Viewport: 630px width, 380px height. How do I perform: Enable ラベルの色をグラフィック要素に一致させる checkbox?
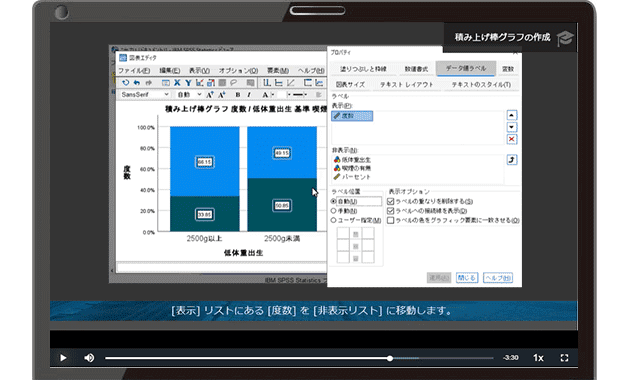(390, 220)
